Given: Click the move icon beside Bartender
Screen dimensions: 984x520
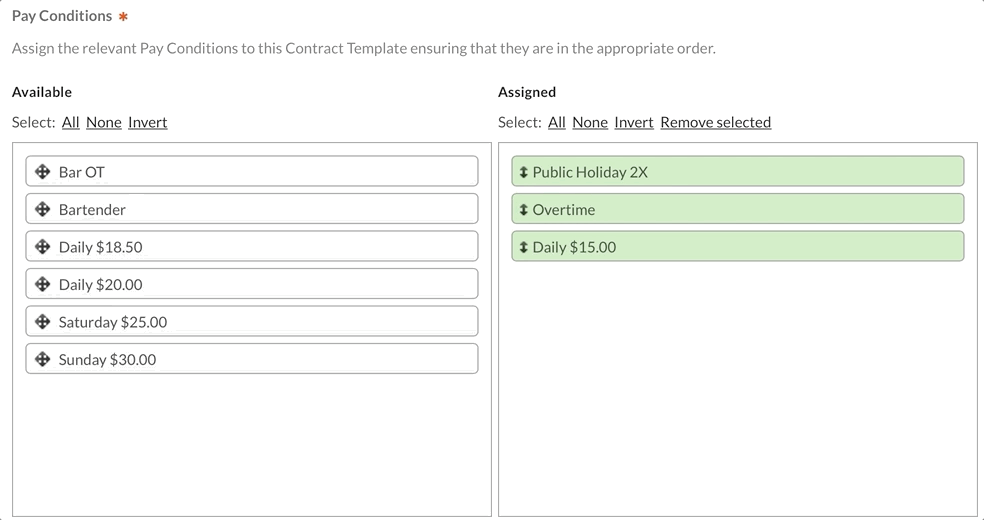Looking at the screenshot, I should 43,210.
